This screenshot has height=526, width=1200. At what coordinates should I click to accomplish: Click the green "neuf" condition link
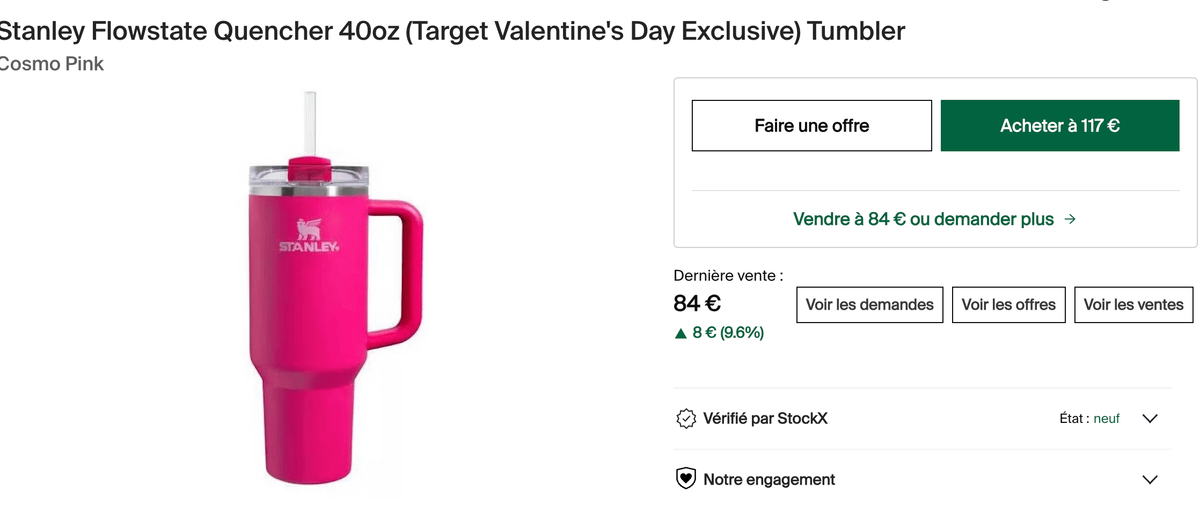pos(1106,419)
